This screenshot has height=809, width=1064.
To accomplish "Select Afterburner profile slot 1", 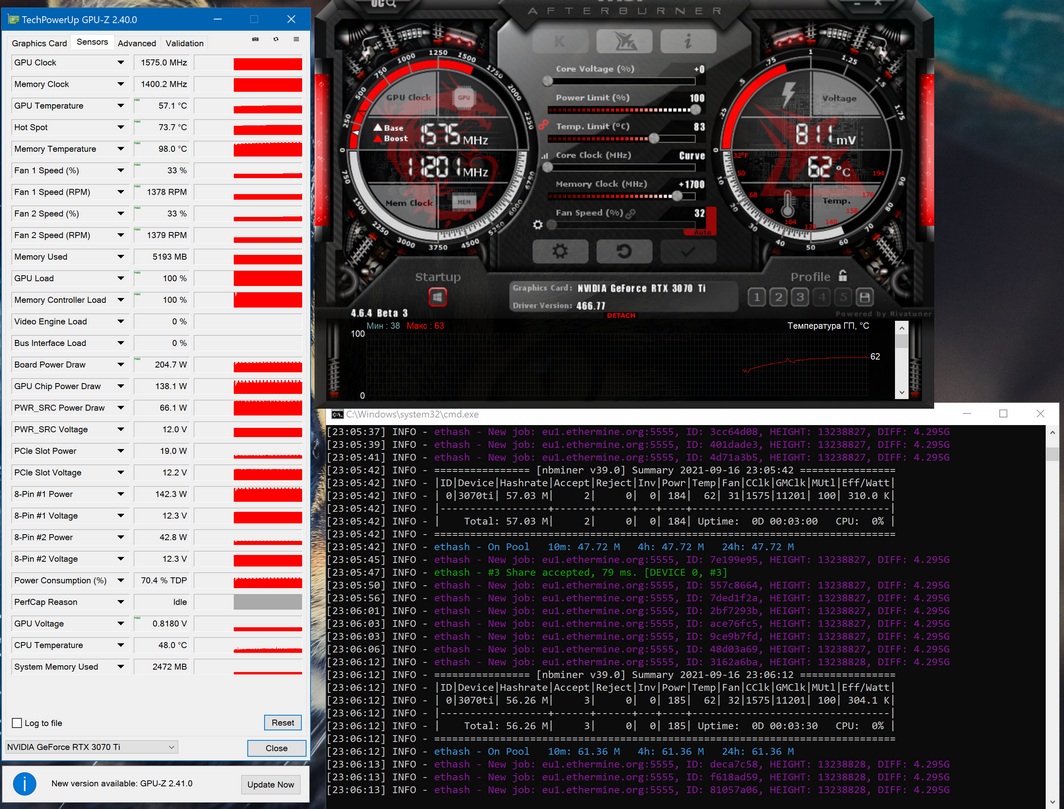I will tap(757, 297).
